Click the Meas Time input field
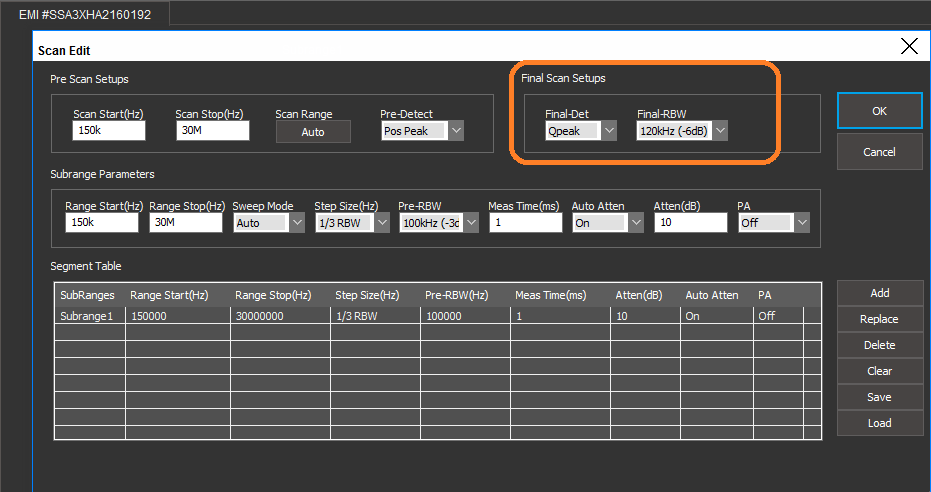The height and width of the screenshot is (492, 931). [x=524, y=223]
